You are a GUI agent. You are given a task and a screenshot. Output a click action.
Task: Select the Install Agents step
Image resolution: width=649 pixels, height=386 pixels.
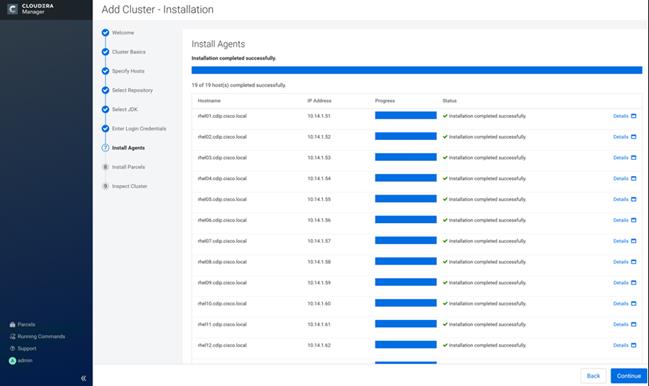pyautogui.click(x=128, y=148)
